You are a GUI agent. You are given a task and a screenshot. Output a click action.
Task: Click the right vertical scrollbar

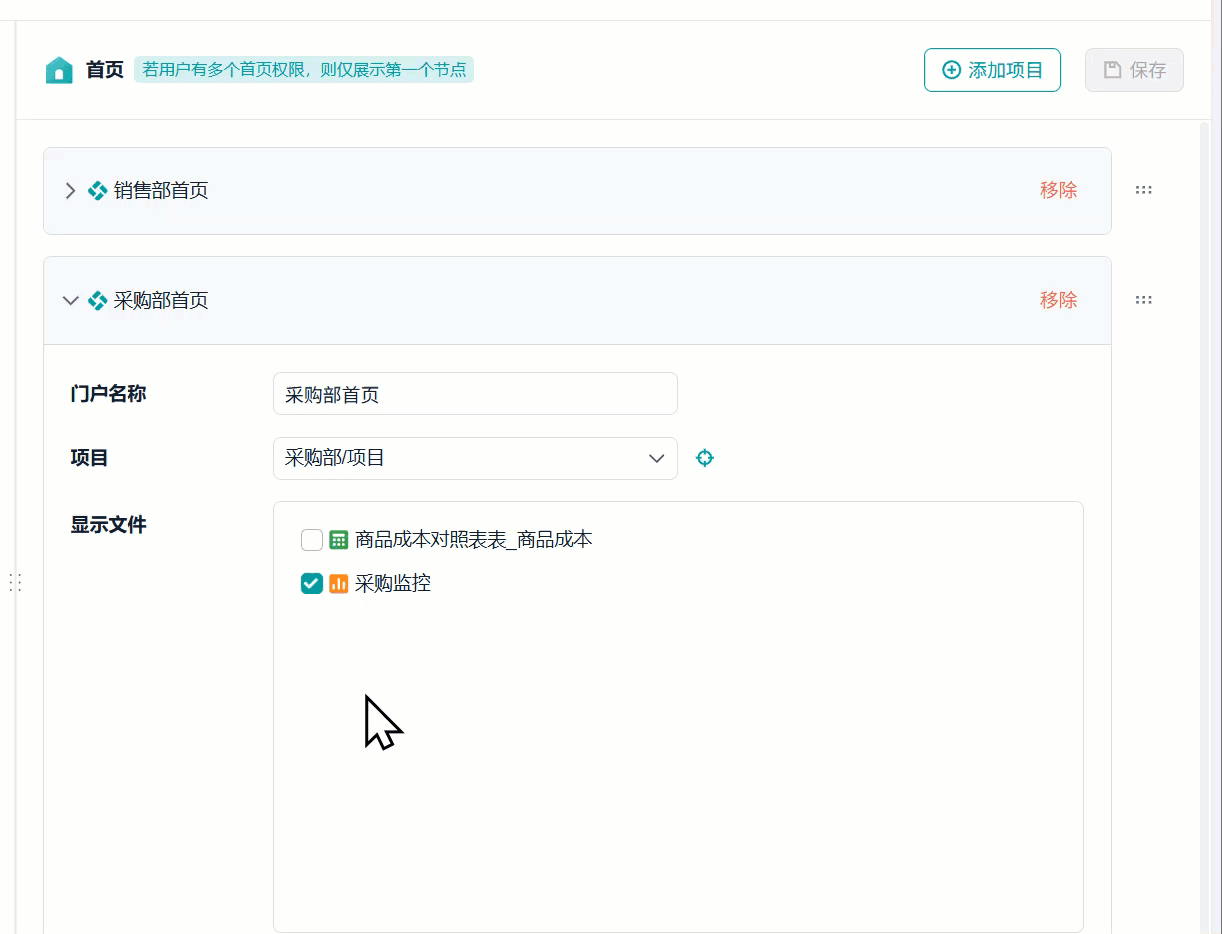(1204, 527)
